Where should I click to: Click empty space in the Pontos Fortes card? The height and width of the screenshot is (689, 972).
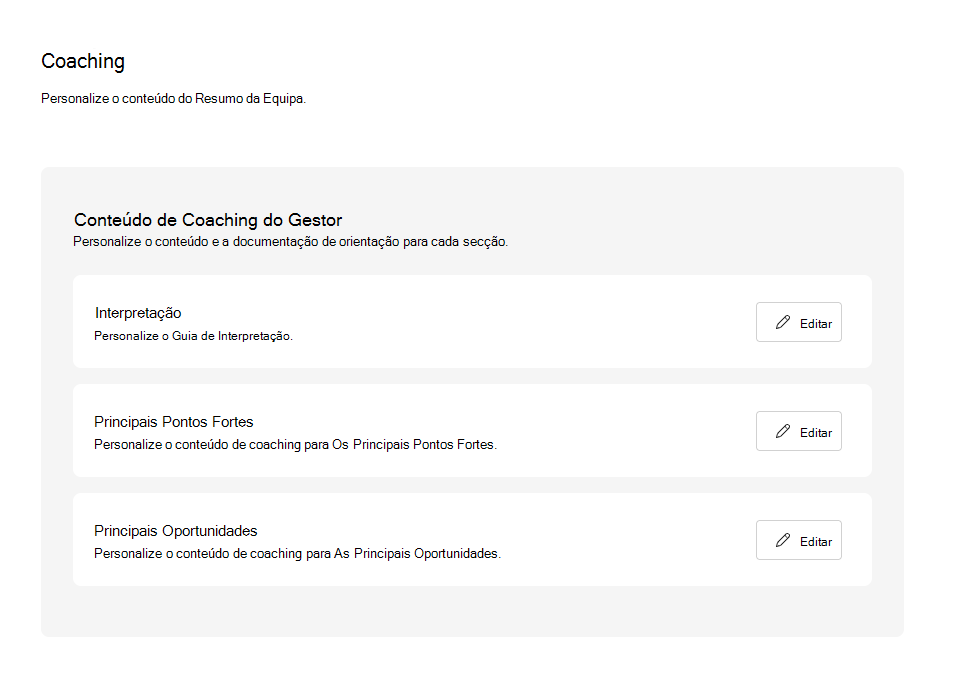[620, 431]
